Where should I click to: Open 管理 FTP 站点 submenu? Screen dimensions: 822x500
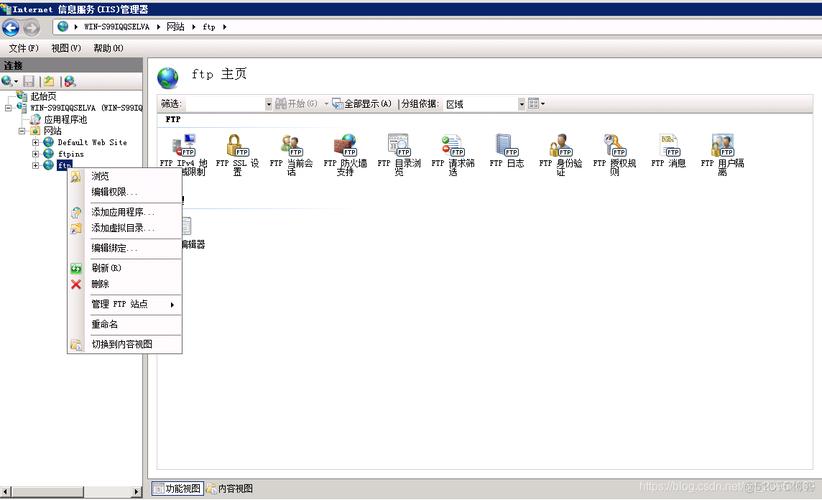click(x=125, y=304)
